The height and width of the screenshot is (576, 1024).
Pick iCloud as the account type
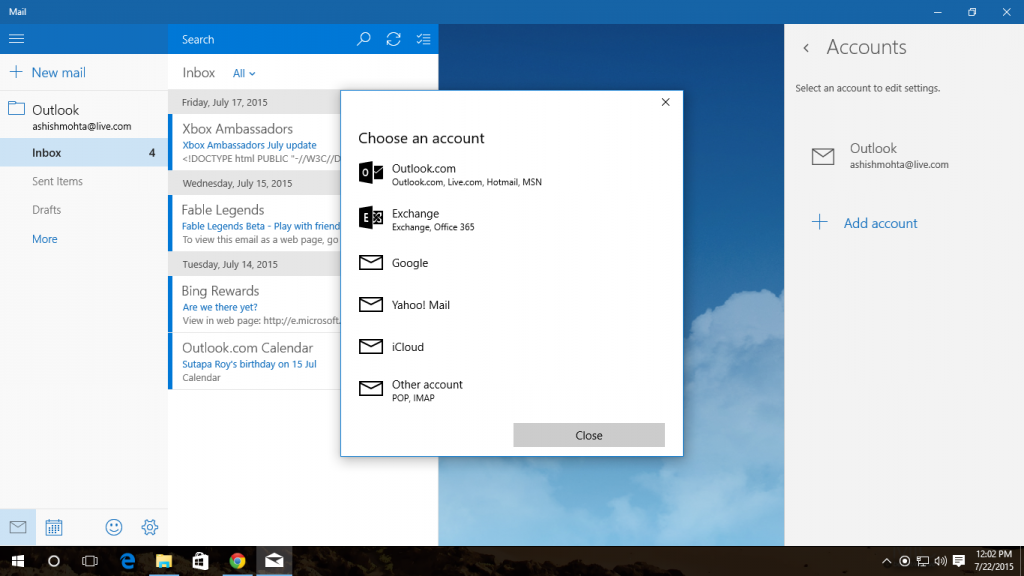point(405,346)
